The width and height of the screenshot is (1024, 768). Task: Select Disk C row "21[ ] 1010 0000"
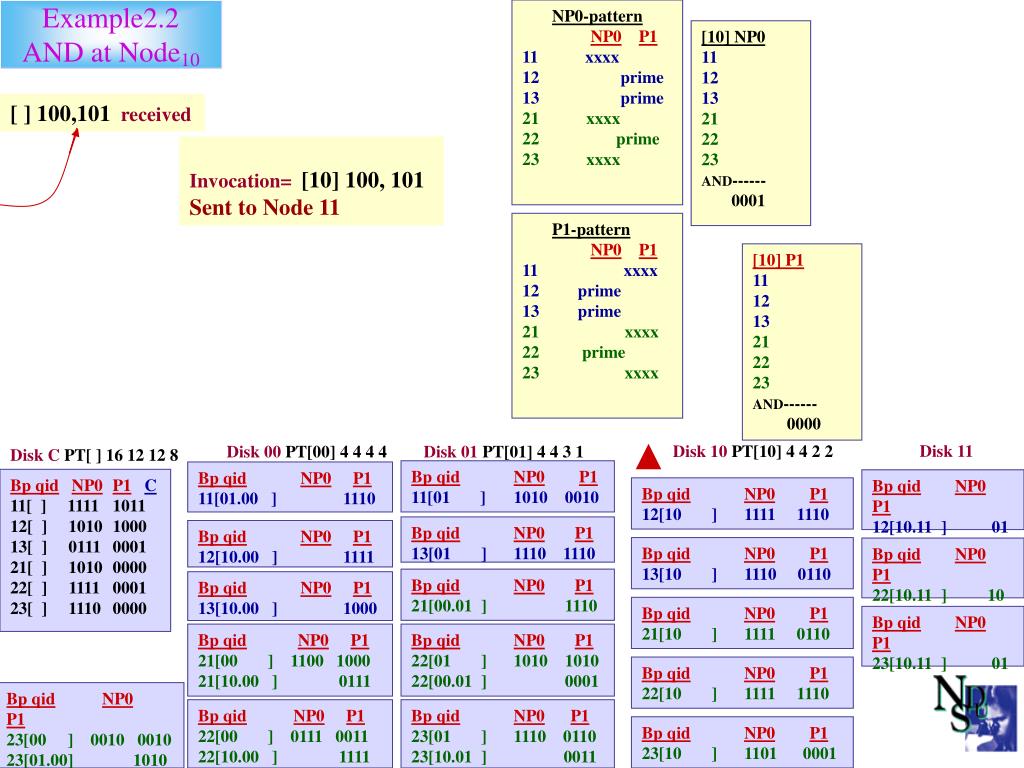pos(78,568)
